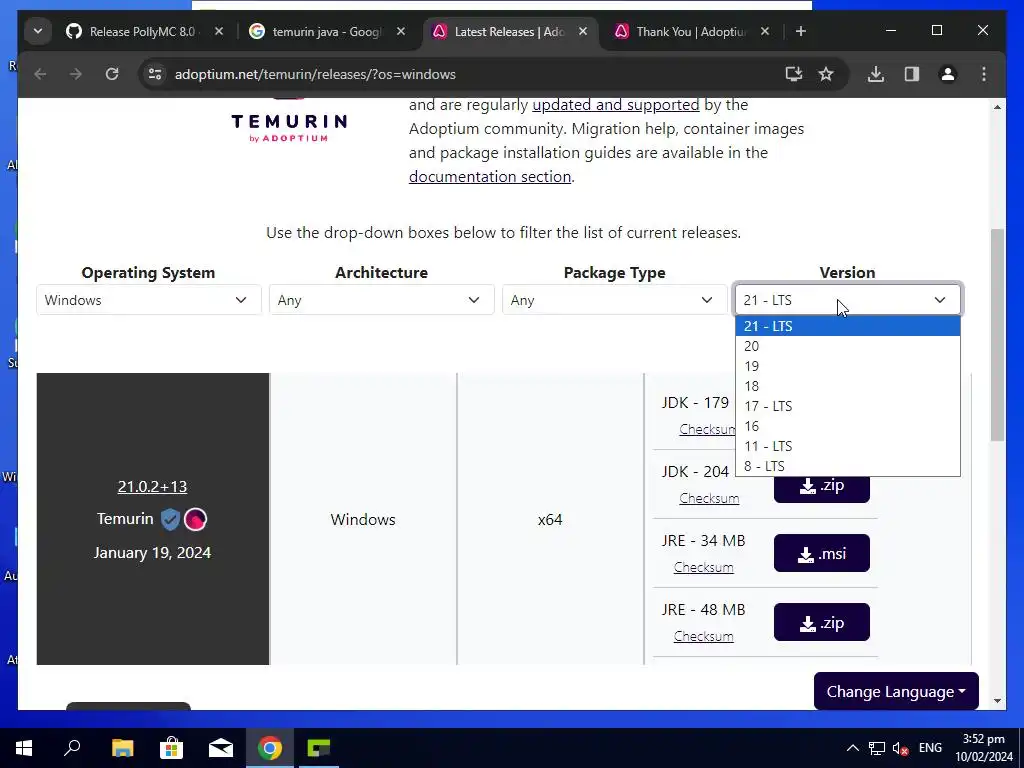1024x768 pixels.
Task: Select the Latest Releases Adoptium tab
Action: point(509,31)
